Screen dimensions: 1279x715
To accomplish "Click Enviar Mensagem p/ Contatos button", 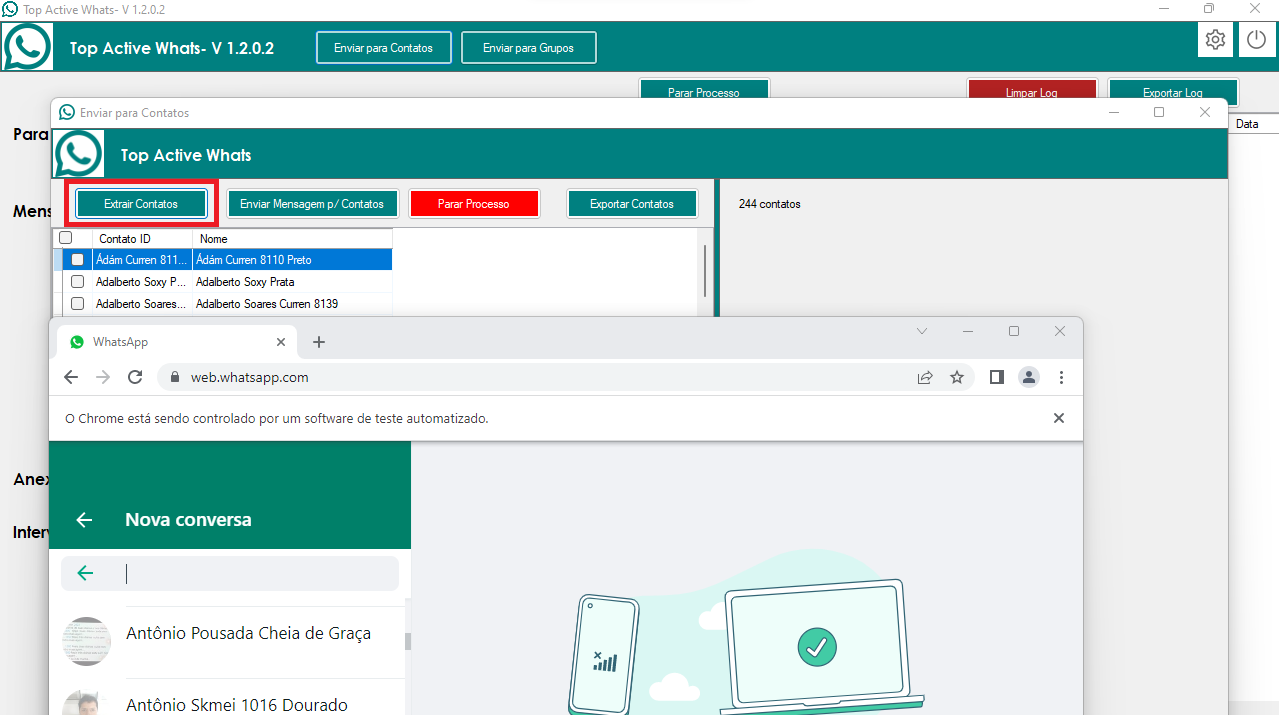I will click(312, 204).
